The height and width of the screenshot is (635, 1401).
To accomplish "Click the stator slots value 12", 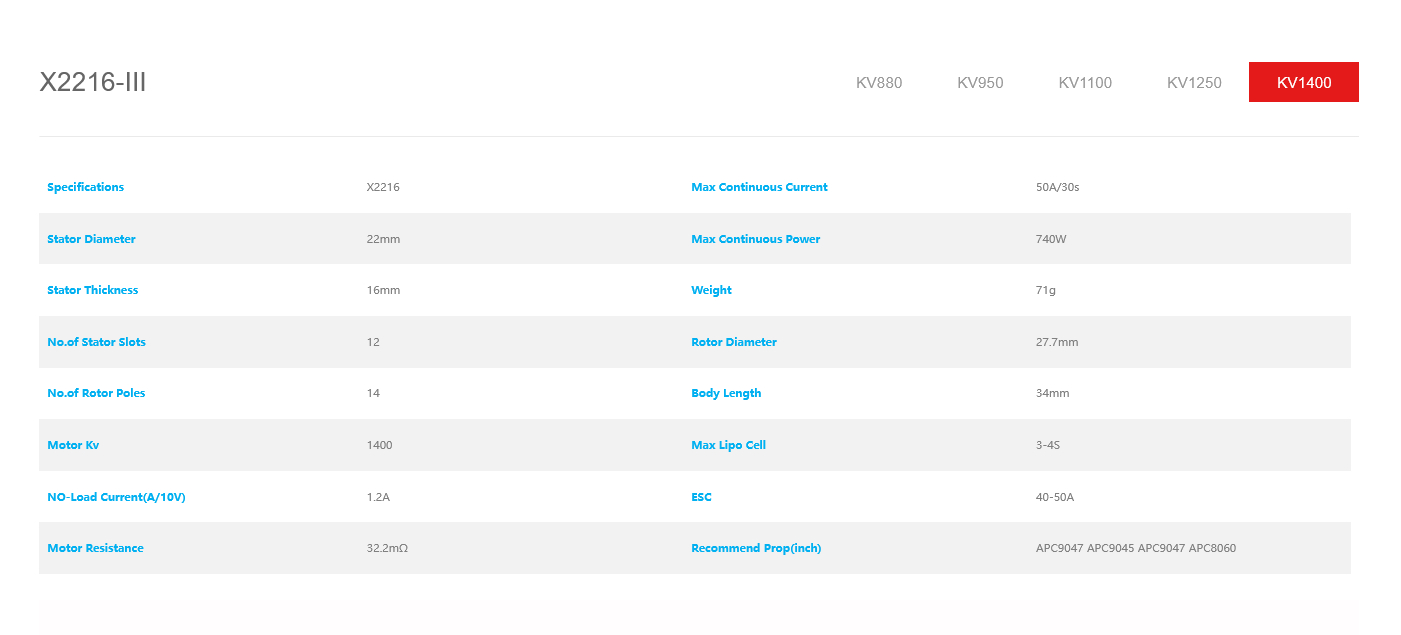I will pyautogui.click(x=373, y=342).
